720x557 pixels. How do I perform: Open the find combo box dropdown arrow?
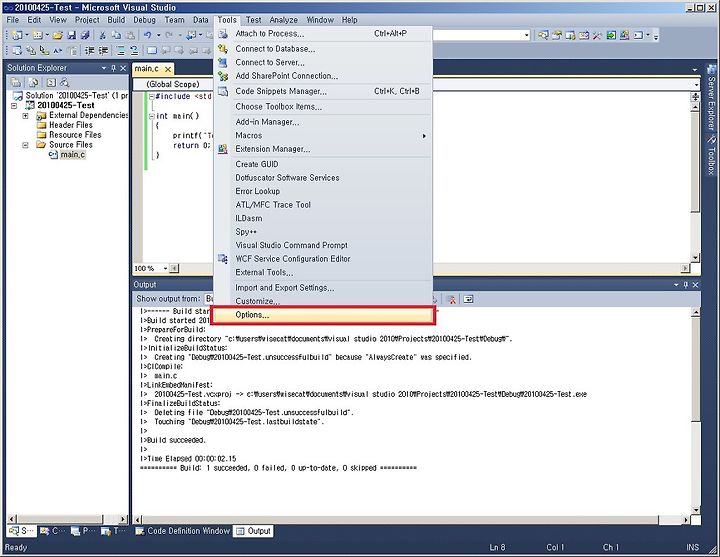[x=526, y=35]
